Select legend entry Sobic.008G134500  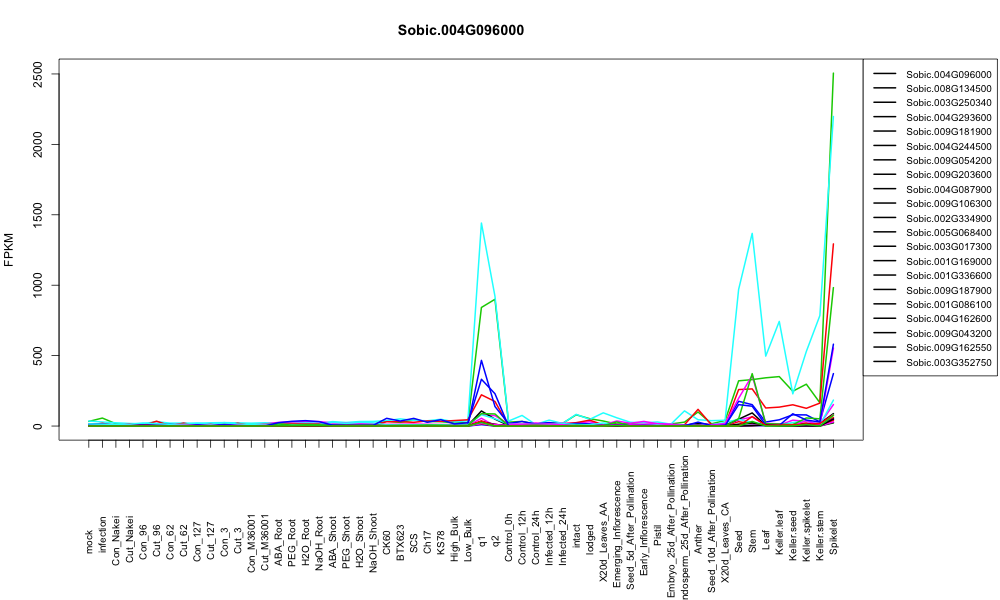[932, 89]
